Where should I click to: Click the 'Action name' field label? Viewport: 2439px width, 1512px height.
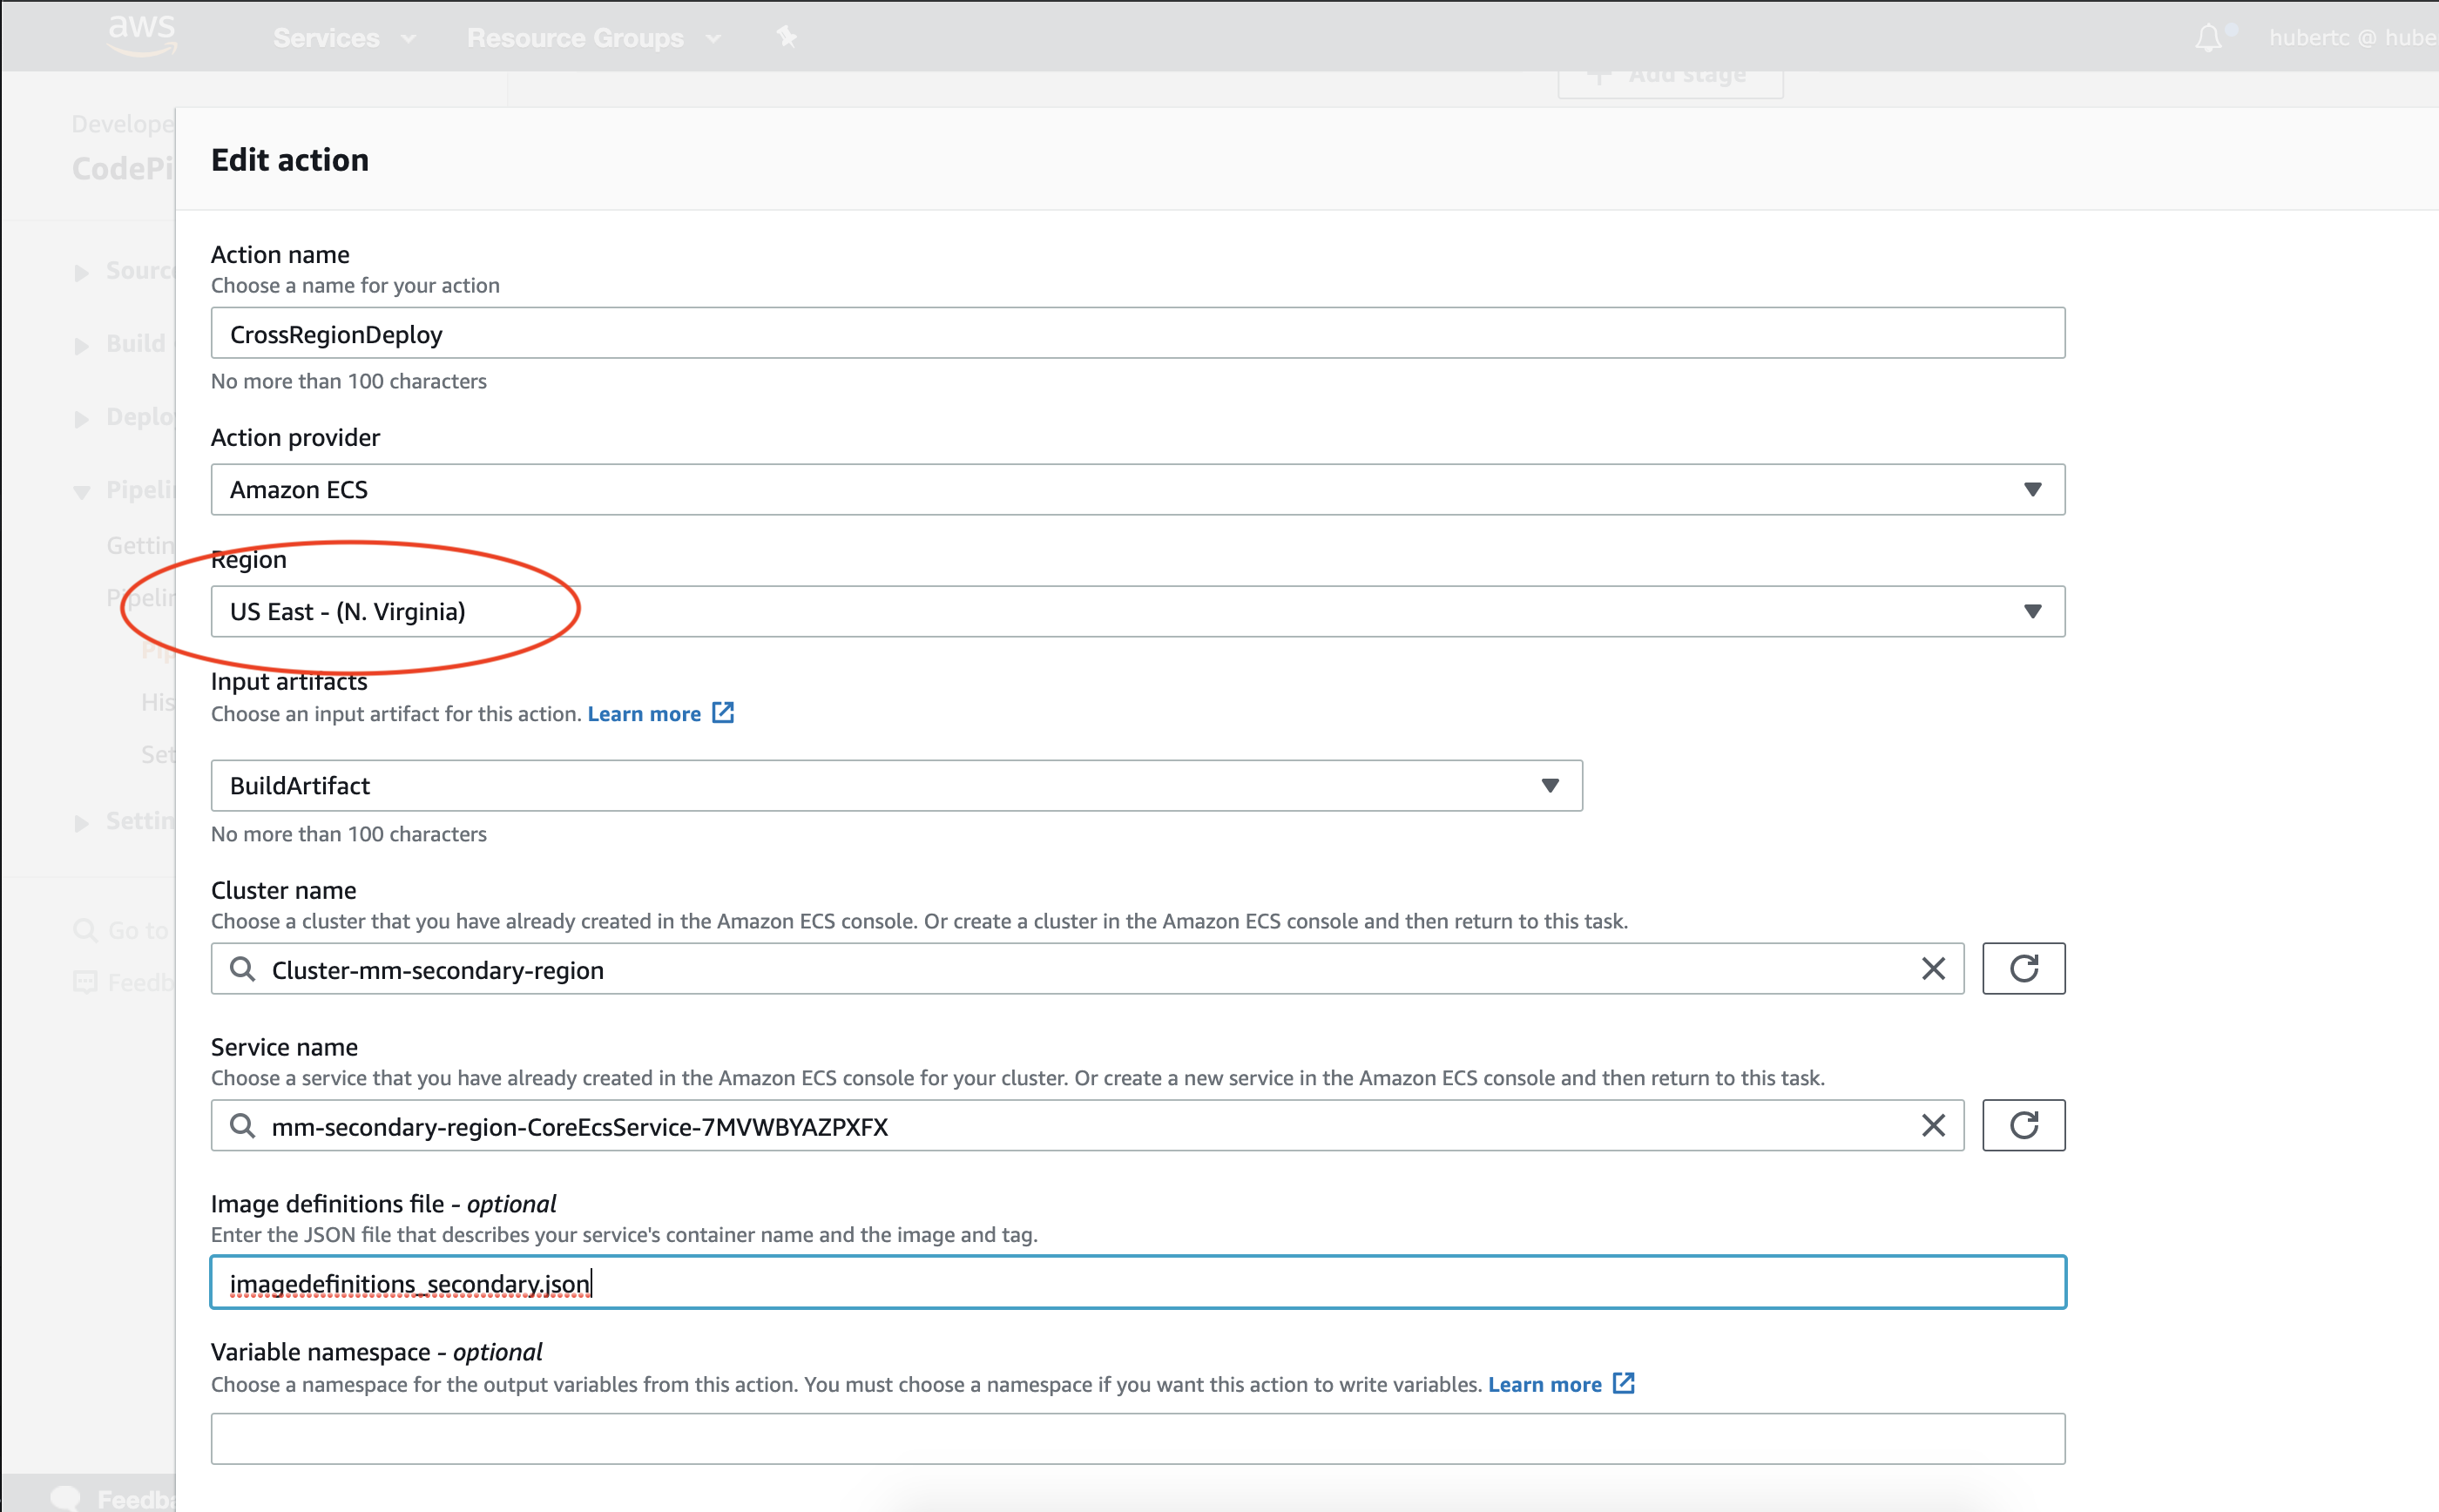(x=280, y=255)
